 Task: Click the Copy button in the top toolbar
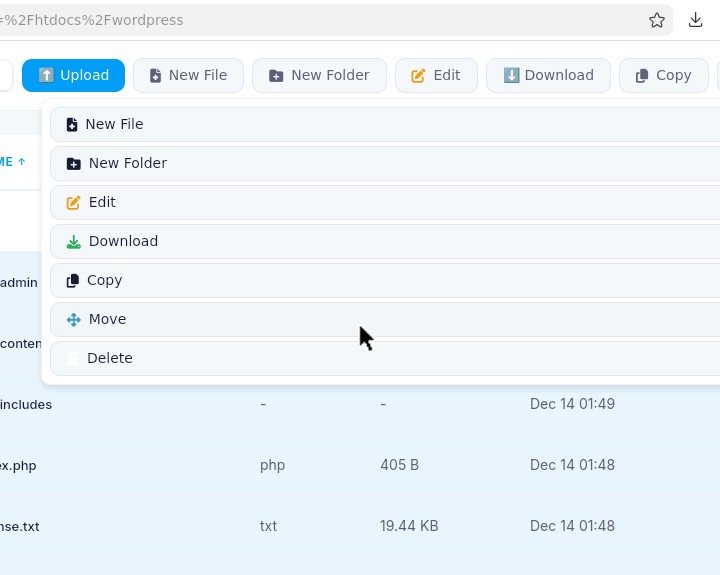(663, 75)
